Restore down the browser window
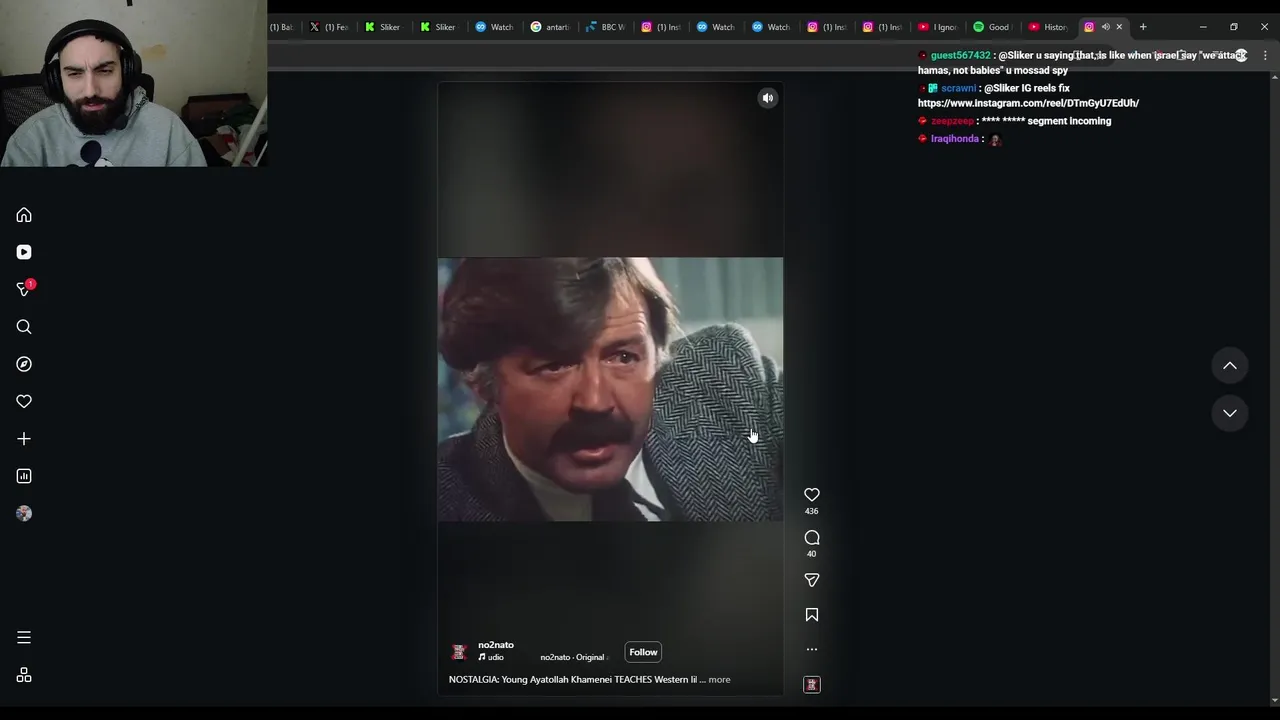 [1234, 27]
